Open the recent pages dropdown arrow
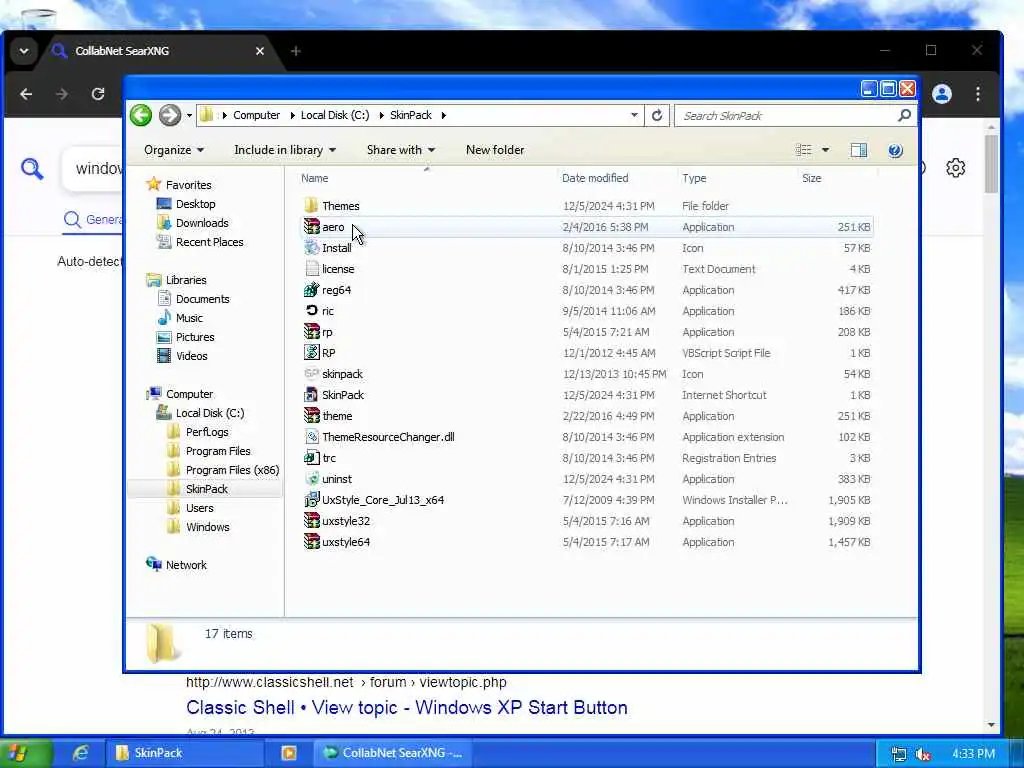The height and width of the screenshot is (768, 1024). click(189, 116)
